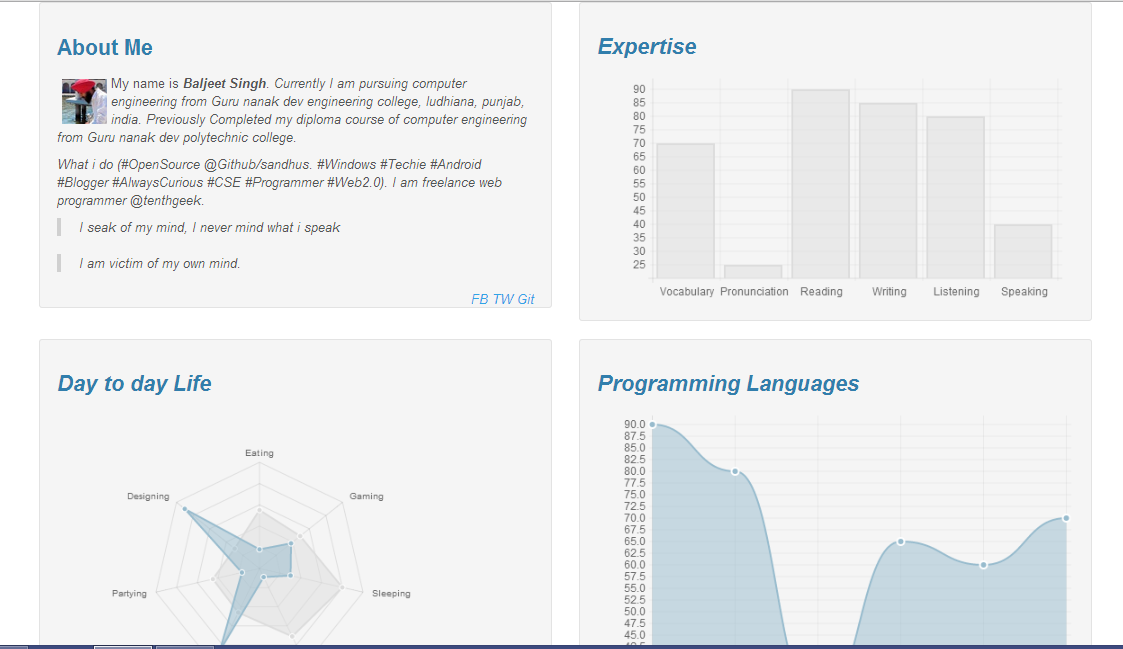Click the 90 value on Expertise y-axis
The image size is (1123, 649).
pos(639,90)
